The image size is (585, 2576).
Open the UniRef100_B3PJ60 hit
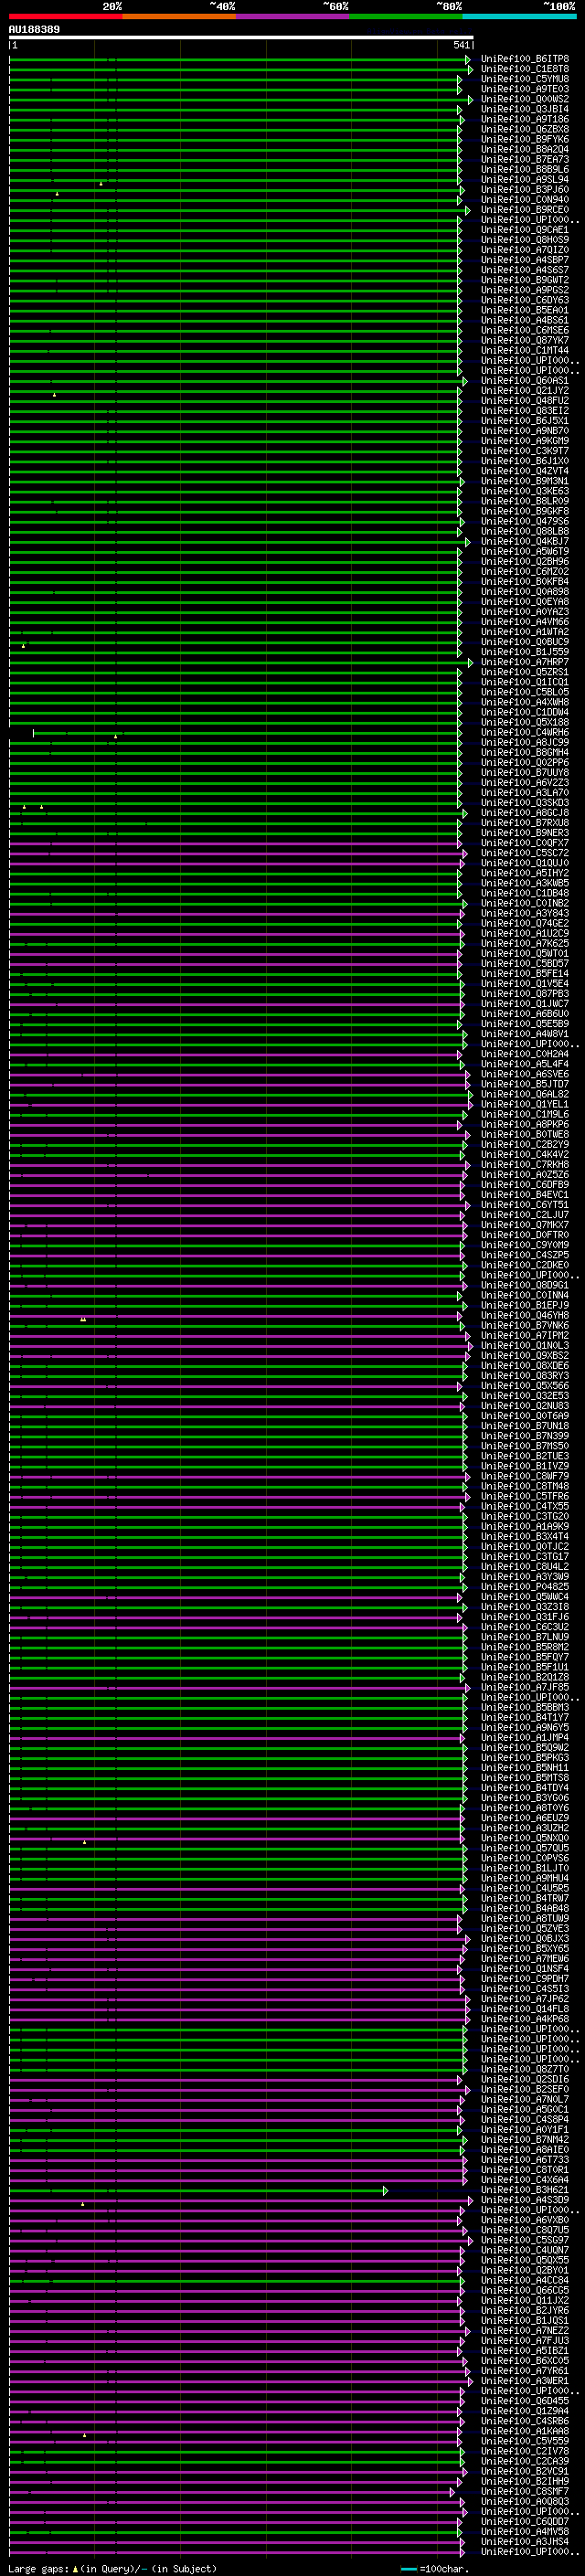click(x=525, y=190)
